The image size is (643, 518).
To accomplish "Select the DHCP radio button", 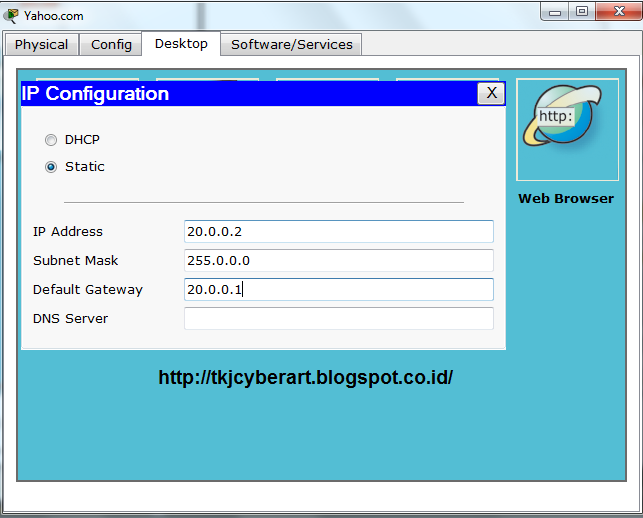I will click(51, 140).
